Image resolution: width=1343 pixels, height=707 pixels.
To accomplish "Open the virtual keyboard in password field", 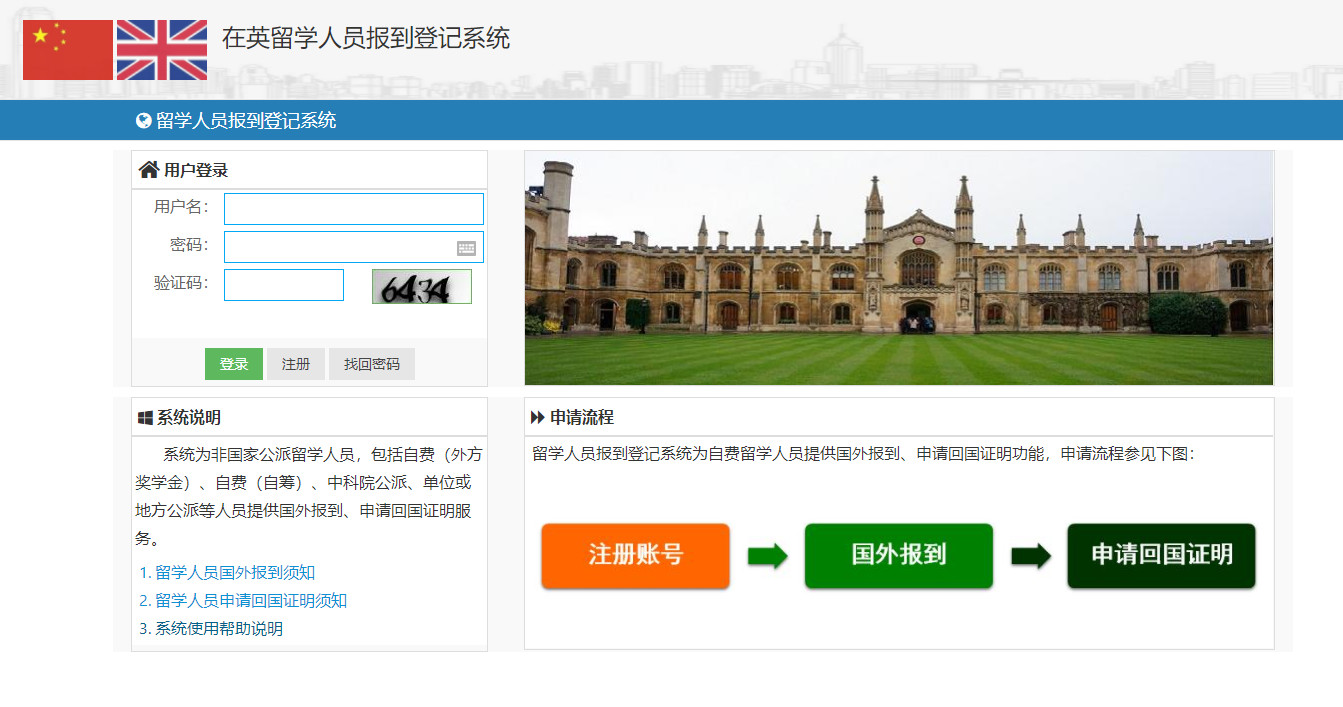I will 466,248.
